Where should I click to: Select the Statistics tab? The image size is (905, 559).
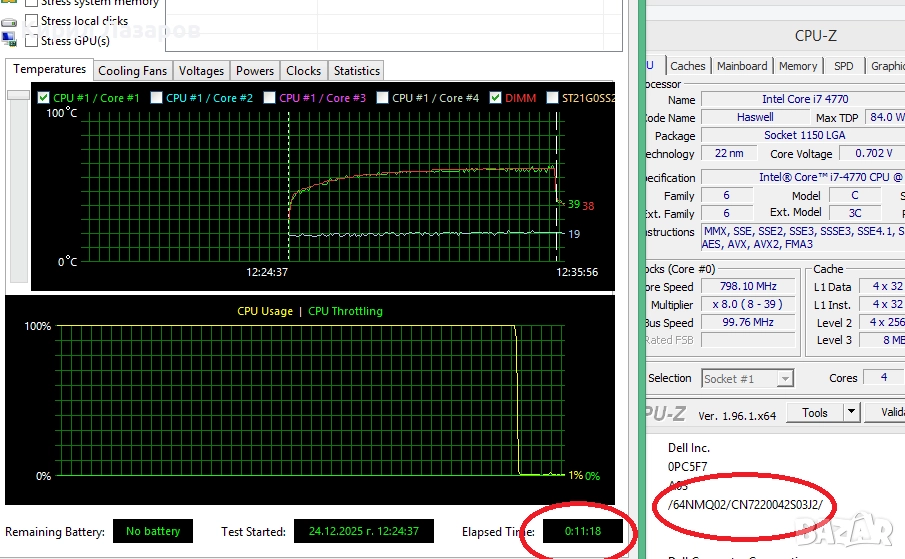(356, 71)
